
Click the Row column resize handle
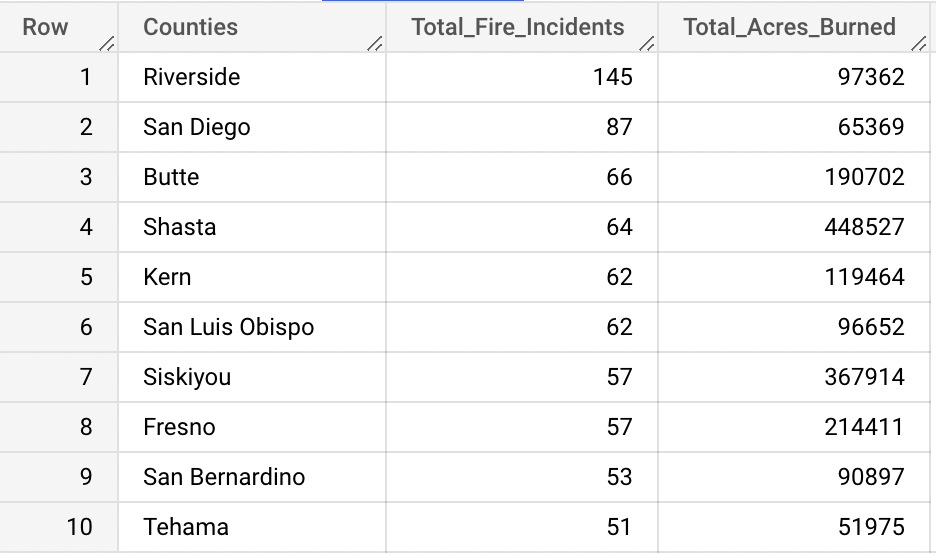pyautogui.click(x=108, y=43)
